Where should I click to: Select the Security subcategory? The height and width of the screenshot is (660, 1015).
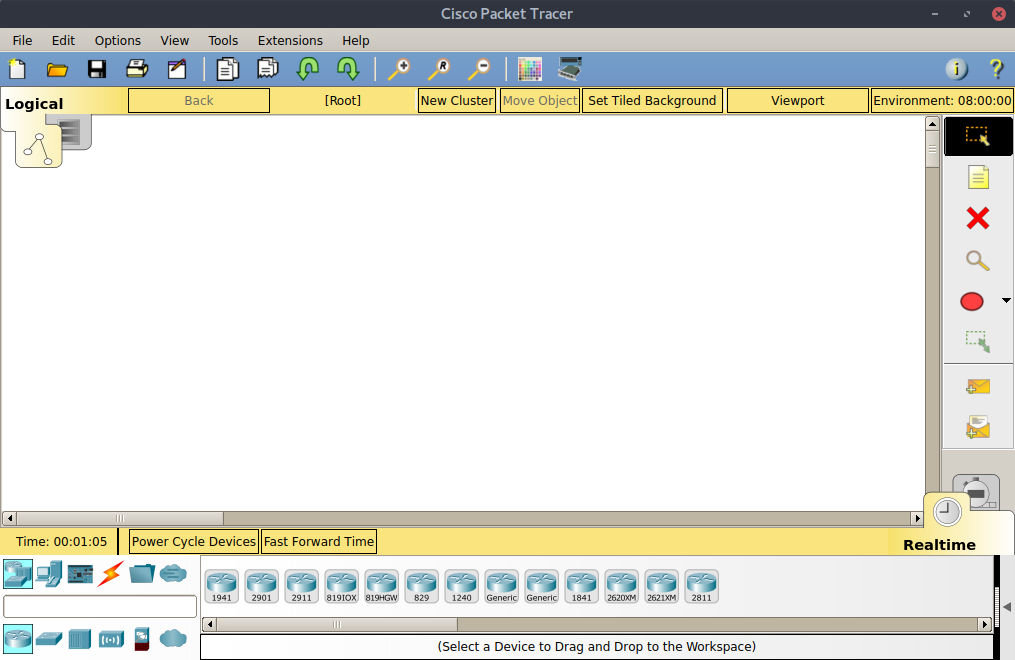[142, 639]
